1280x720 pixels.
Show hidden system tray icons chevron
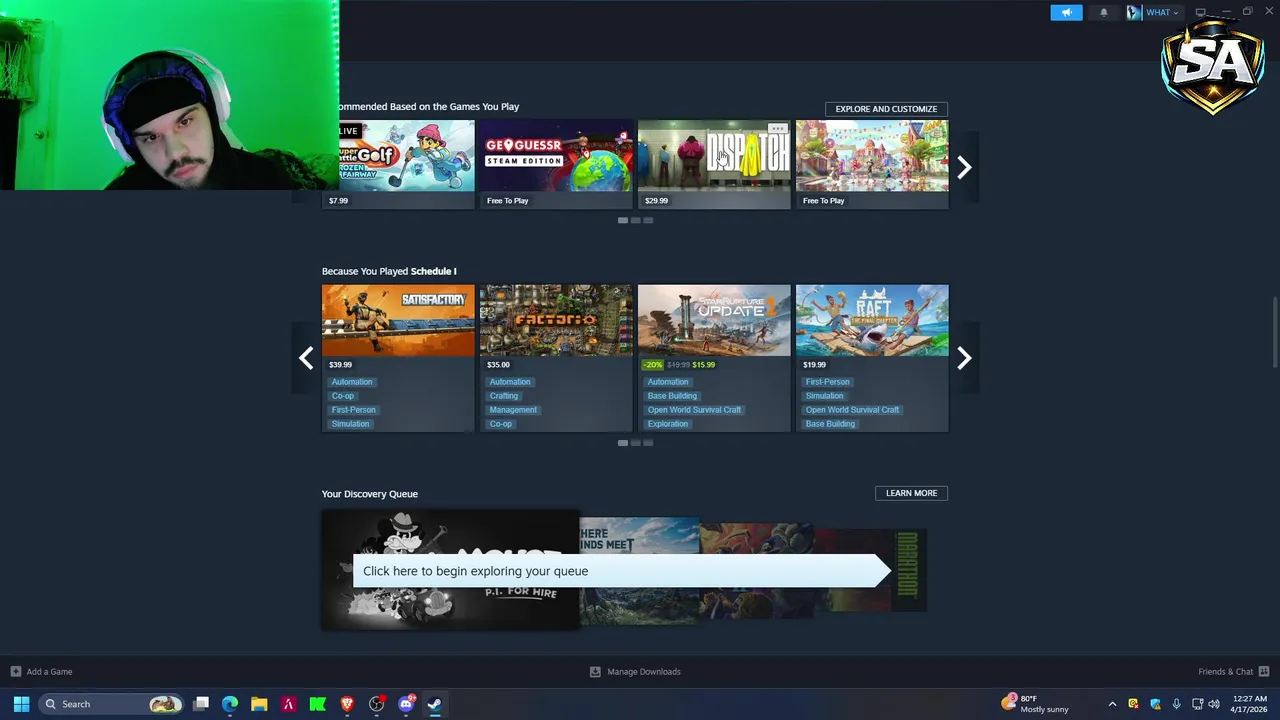1112,704
